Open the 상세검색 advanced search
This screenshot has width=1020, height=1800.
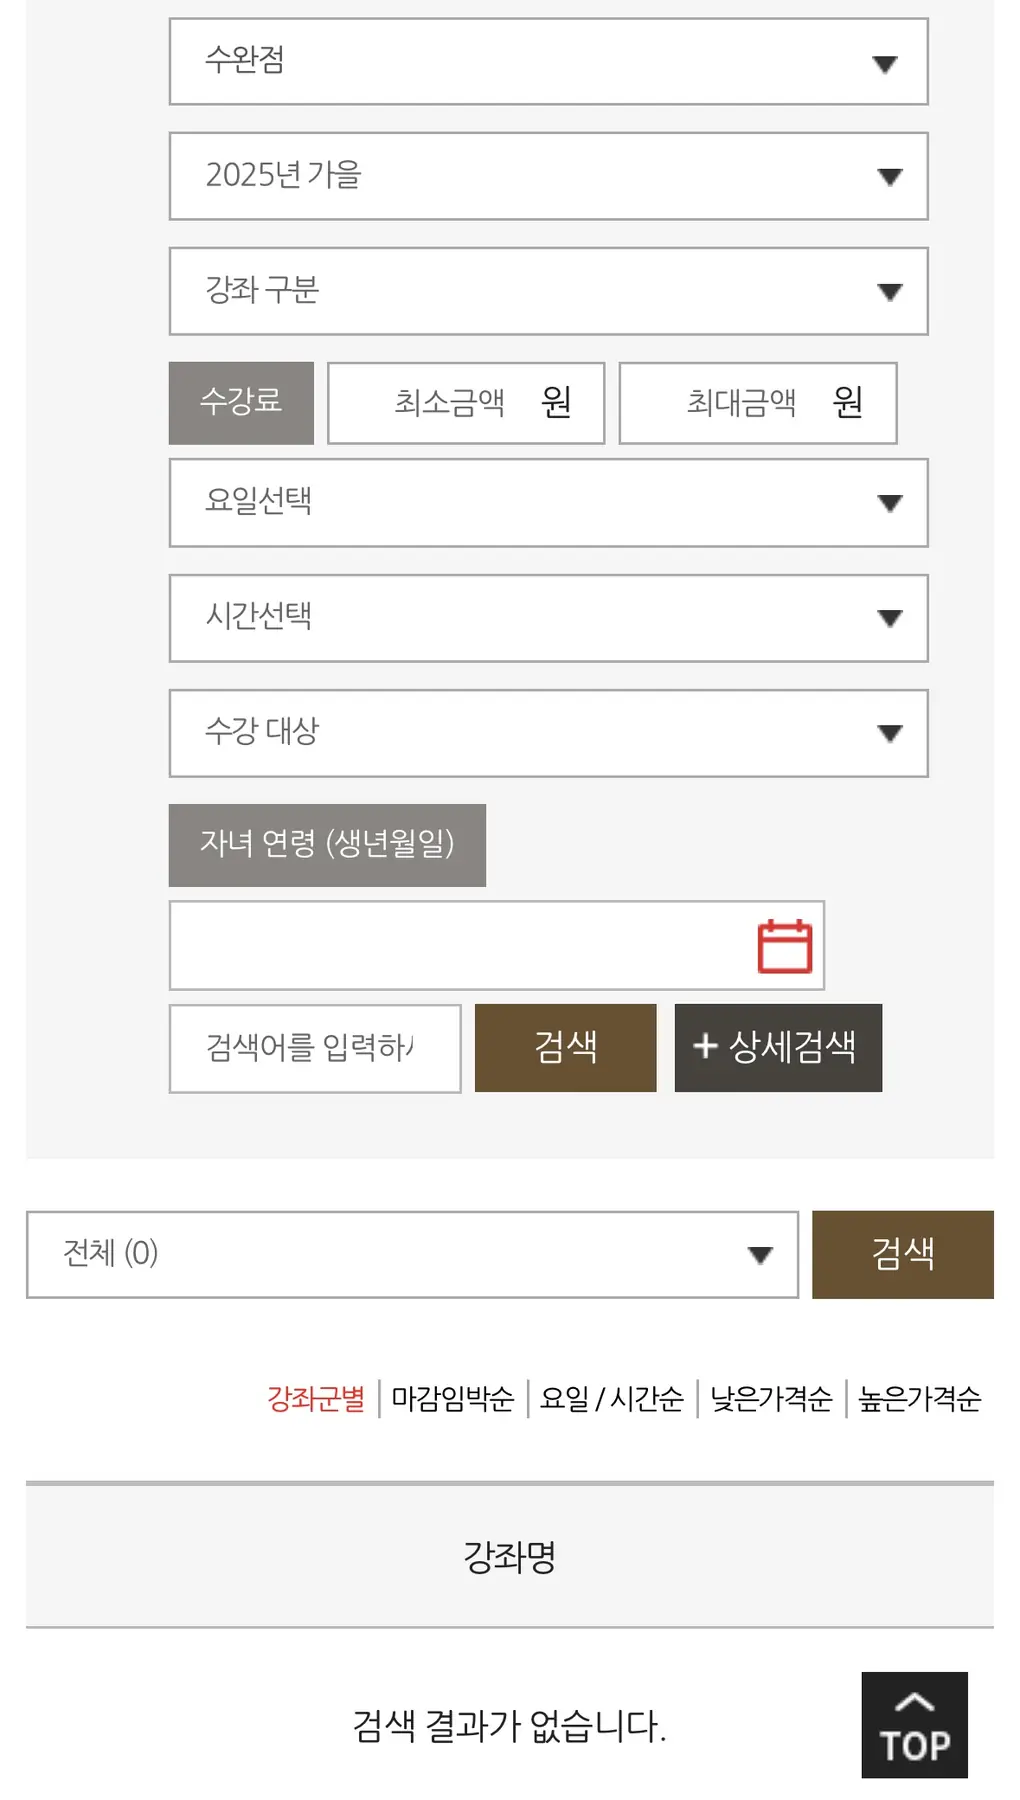pyautogui.click(x=778, y=1048)
